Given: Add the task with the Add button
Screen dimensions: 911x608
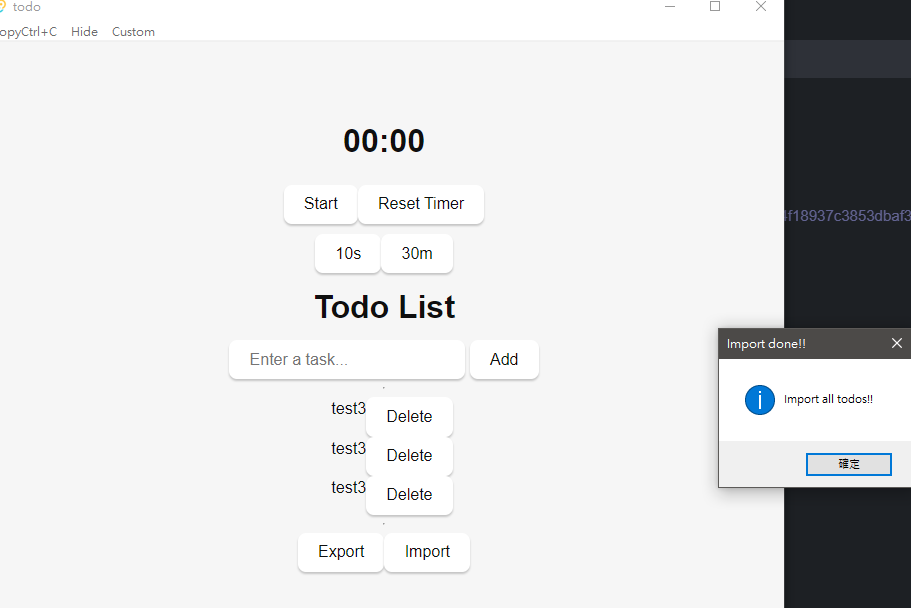Looking at the screenshot, I should 504,360.
